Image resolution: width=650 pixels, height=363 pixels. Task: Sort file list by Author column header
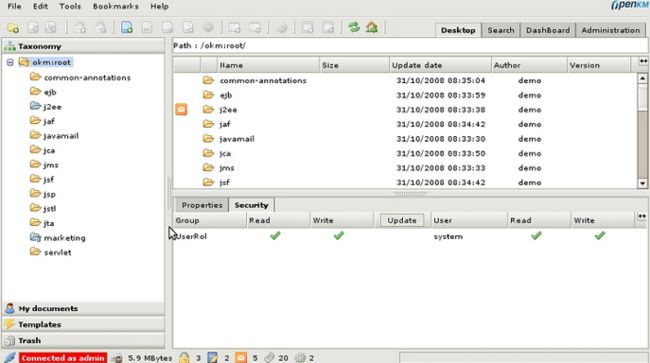coord(529,65)
